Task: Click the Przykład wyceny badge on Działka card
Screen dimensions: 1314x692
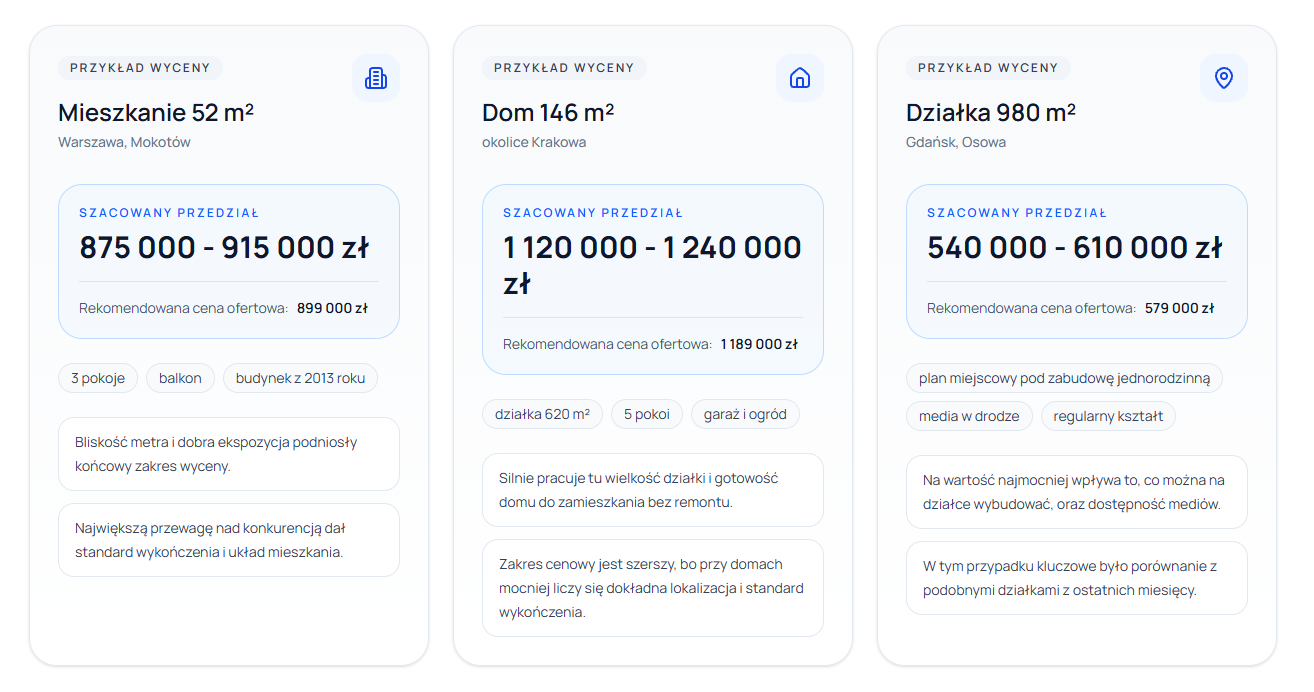Action: pos(988,68)
